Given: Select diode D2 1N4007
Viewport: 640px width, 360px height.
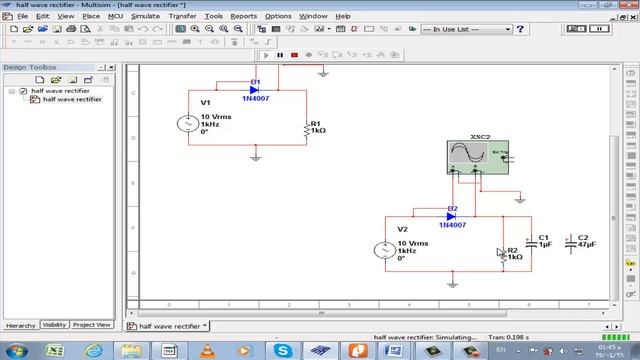Looking at the screenshot, I should pyautogui.click(x=451, y=216).
